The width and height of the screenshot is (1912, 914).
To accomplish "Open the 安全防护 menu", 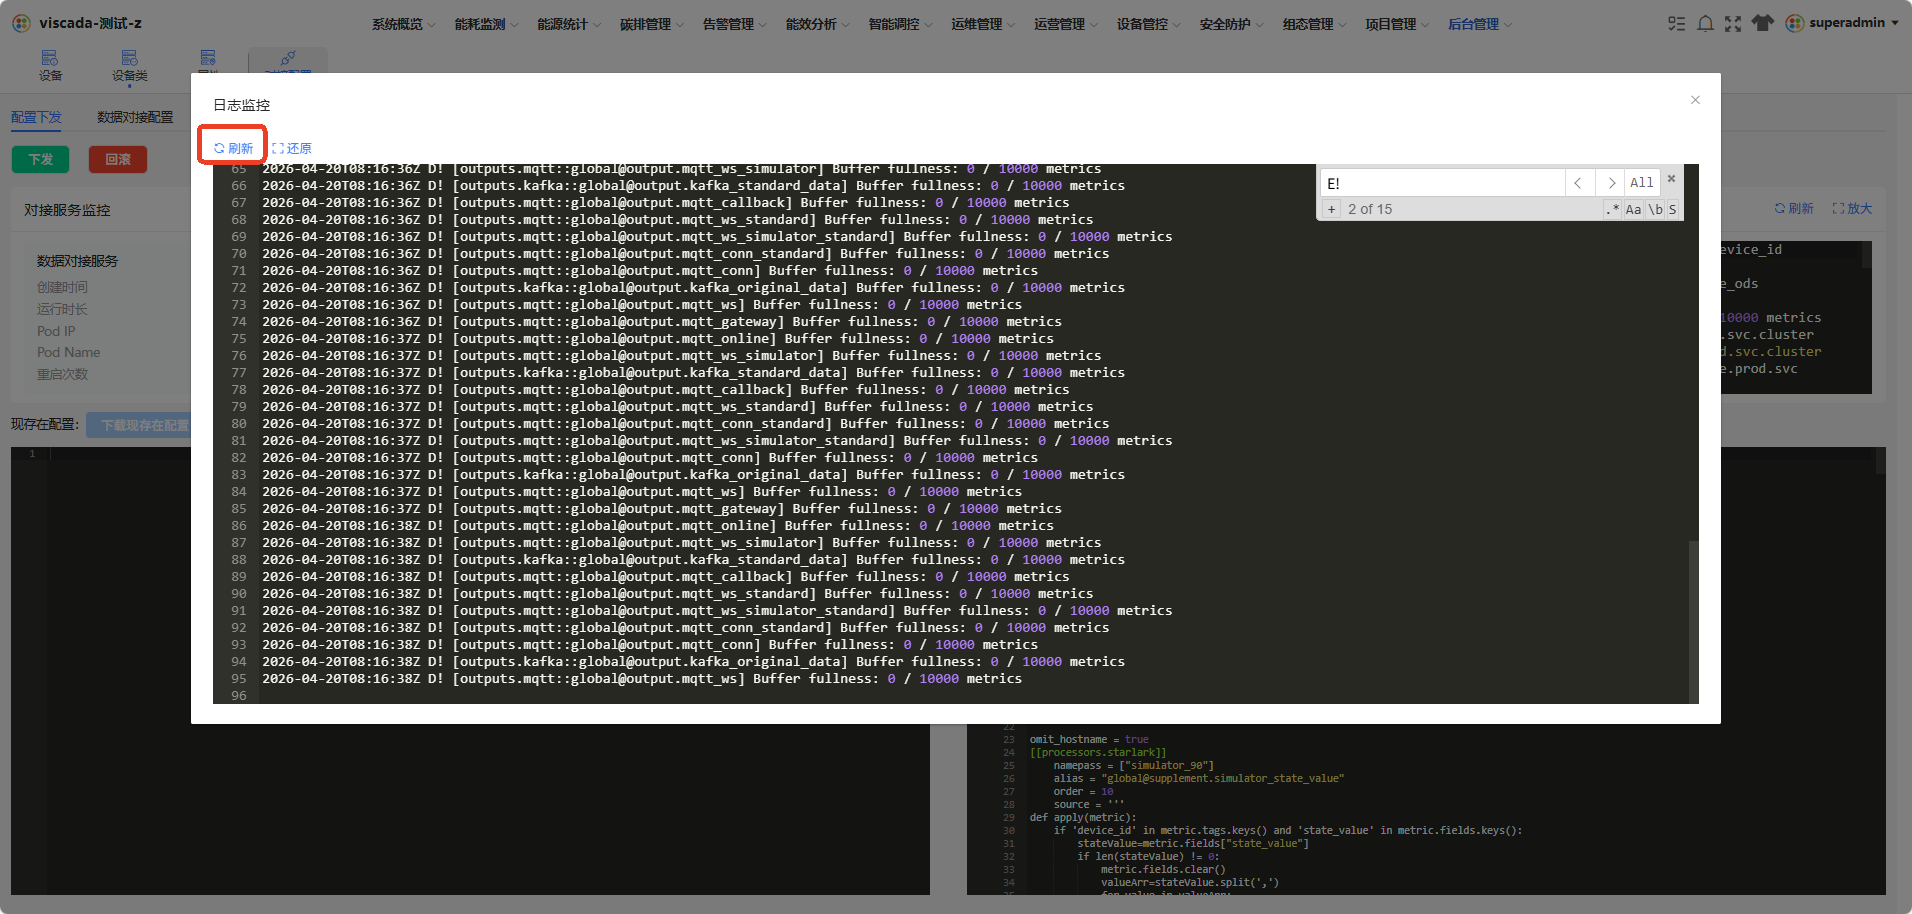I will pos(1231,24).
